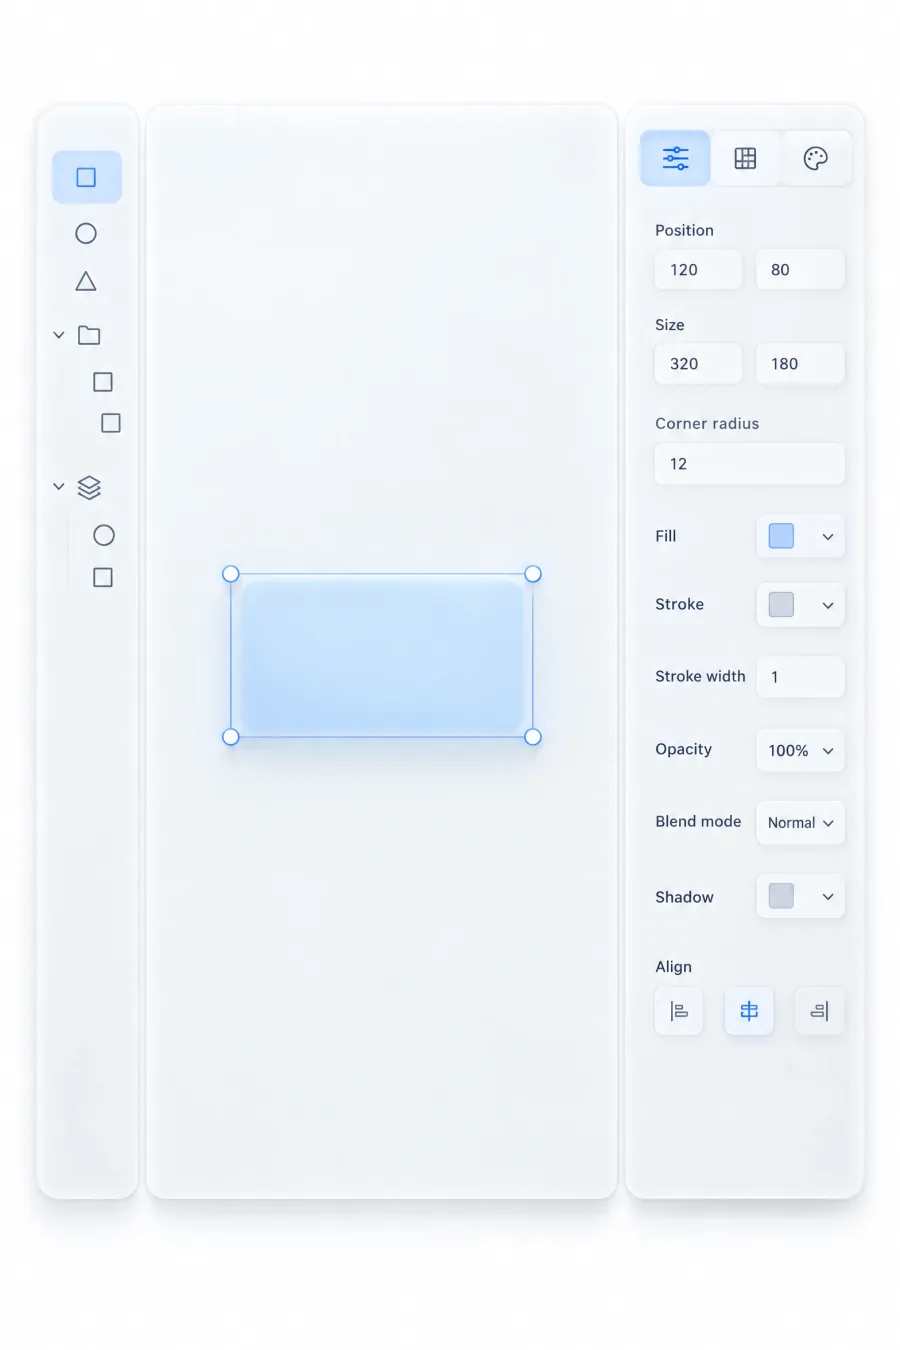Open the Fill dropdown arrow
This screenshot has height=1350, width=900.
[x=828, y=537]
